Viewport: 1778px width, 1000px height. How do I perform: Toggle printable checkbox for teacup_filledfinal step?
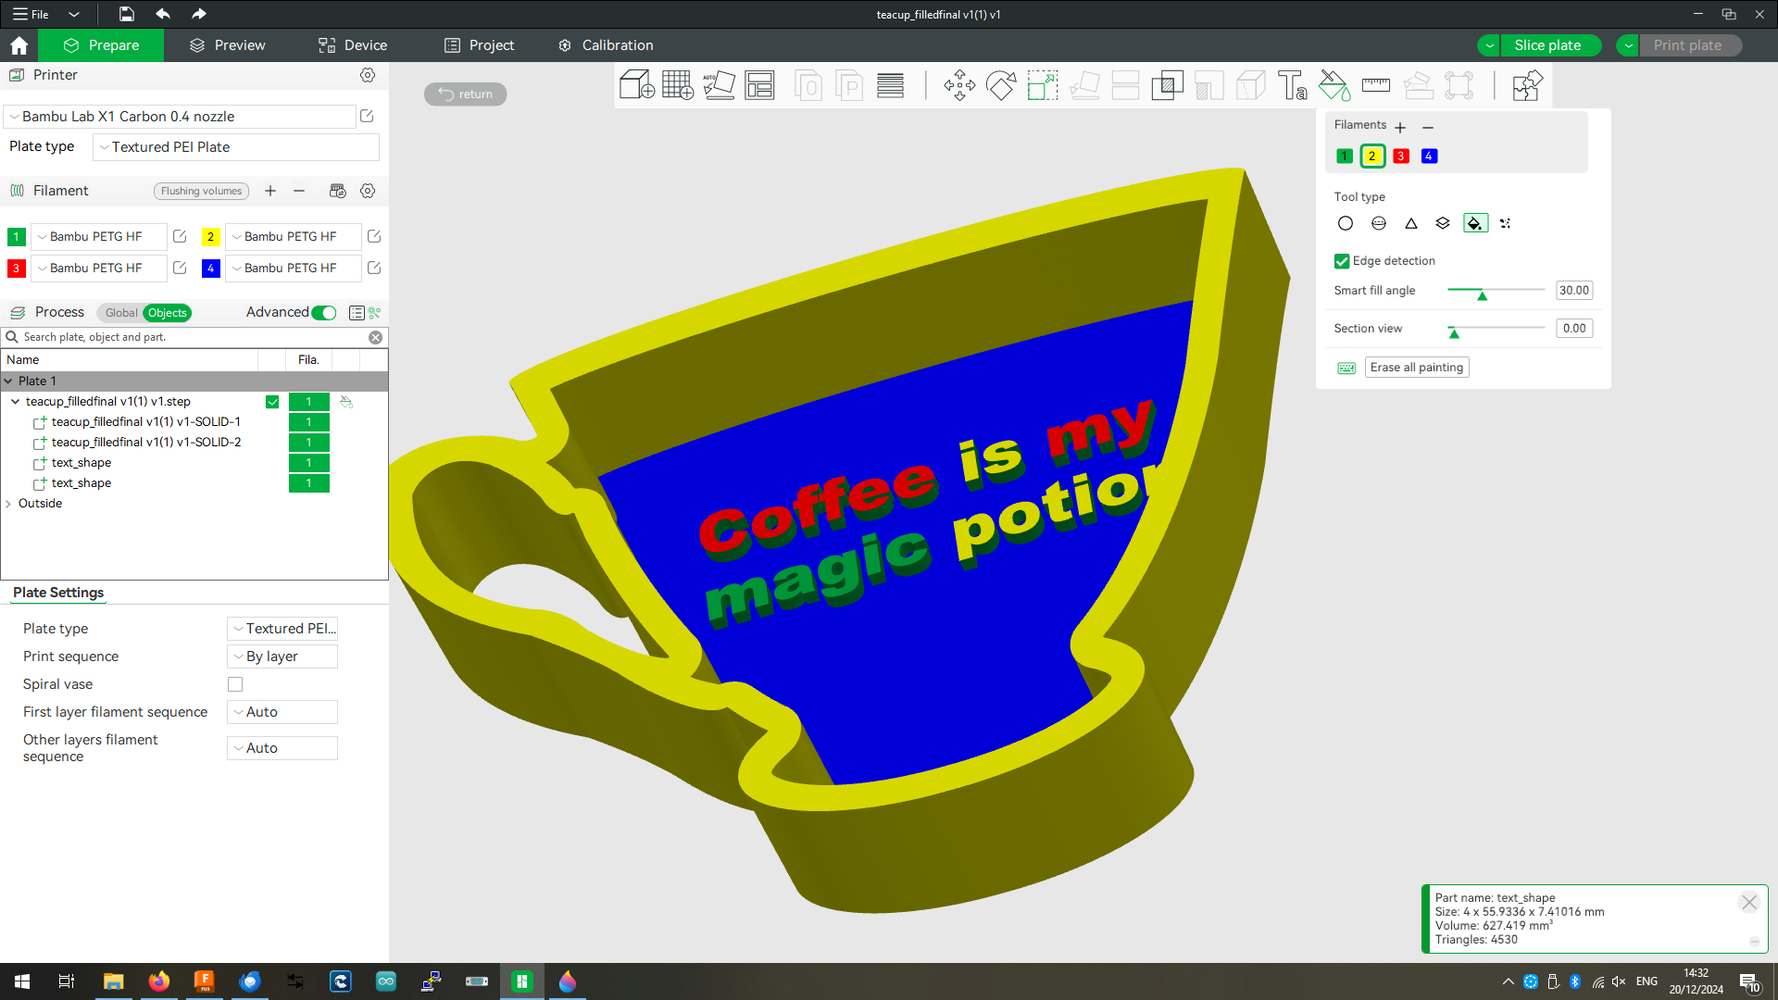(x=272, y=402)
